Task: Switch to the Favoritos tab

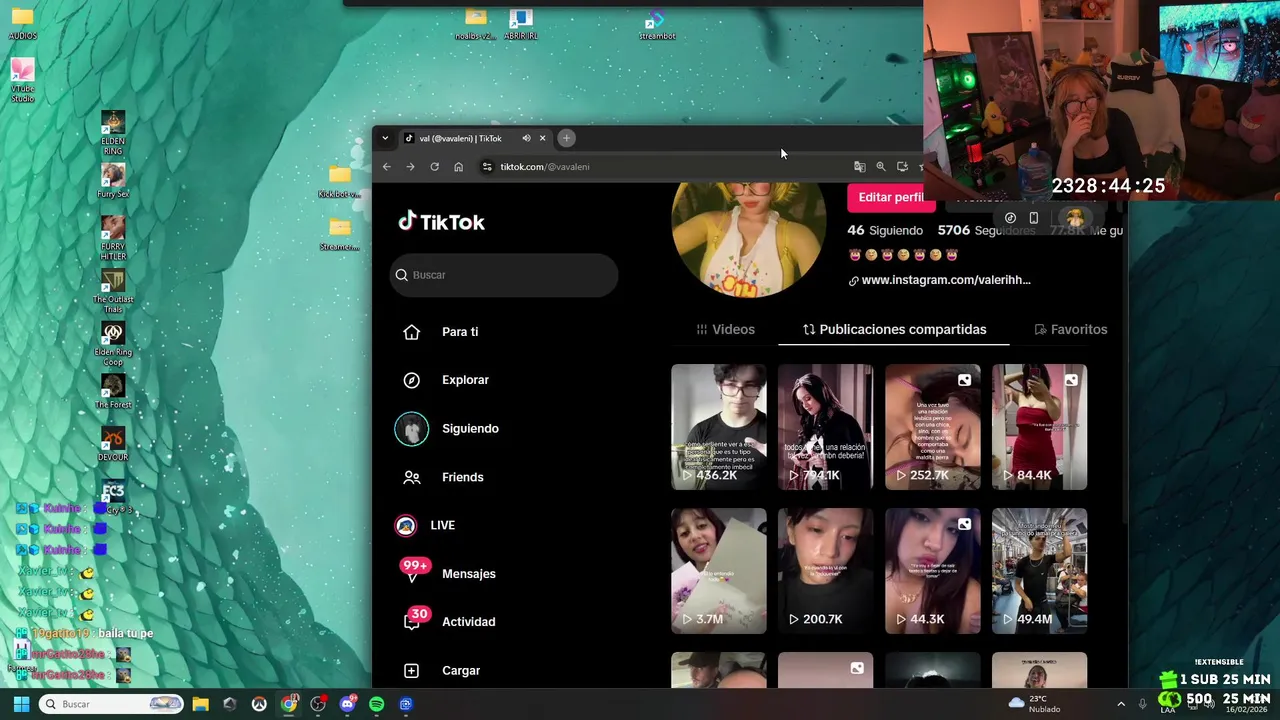Action: coord(1070,329)
